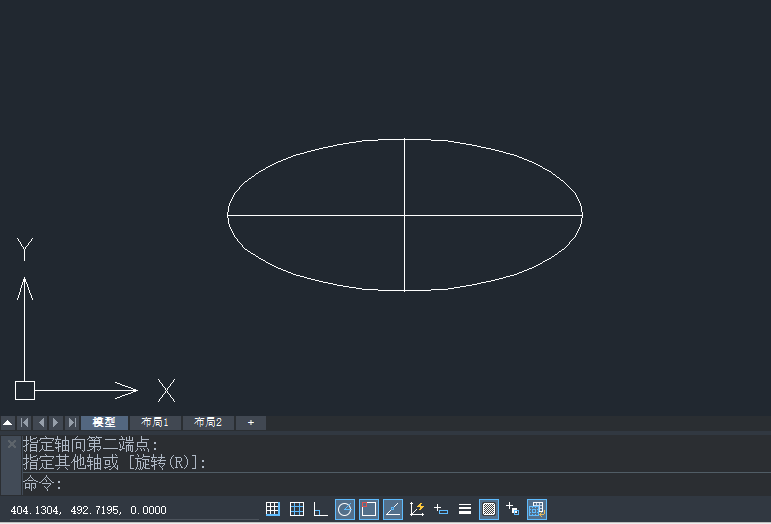The height and width of the screenshot is (524, 771).
Task: Switch to the 模型 model tab
Action: [104, 422]
